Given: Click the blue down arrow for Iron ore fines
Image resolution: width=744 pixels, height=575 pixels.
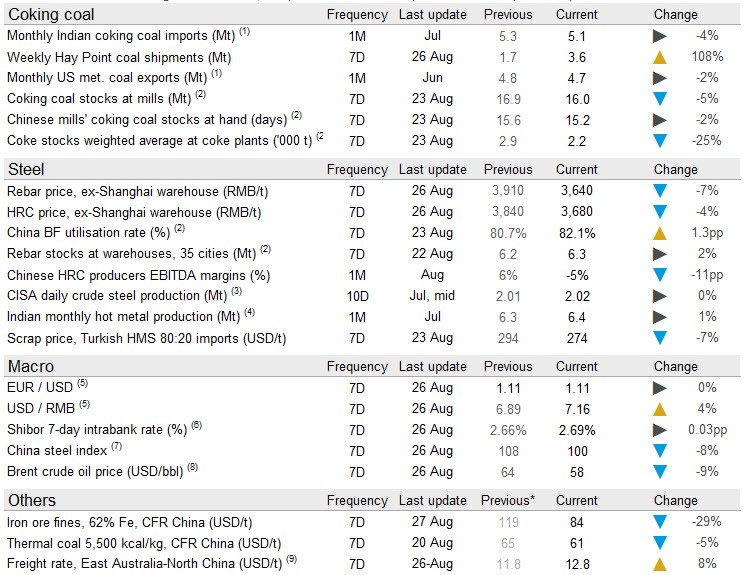Looking at the screenshot, I should pyautogui.click(x=659, y=521).
